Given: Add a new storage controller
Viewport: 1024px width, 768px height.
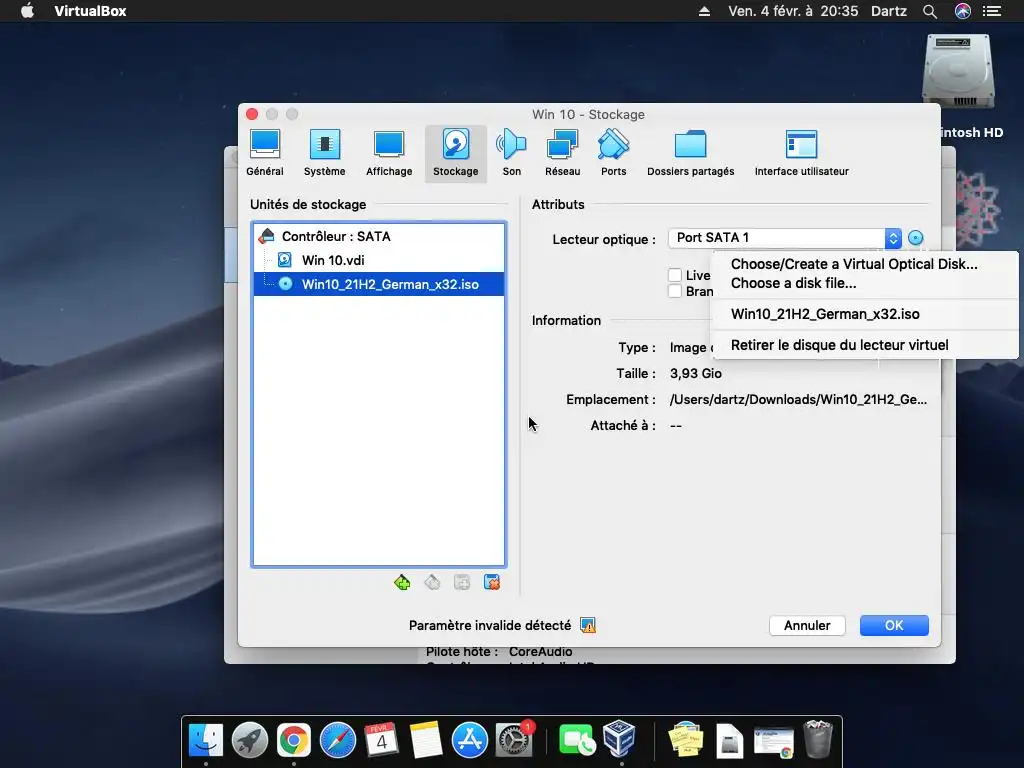Looking at the screenshot, I should 402,582.
